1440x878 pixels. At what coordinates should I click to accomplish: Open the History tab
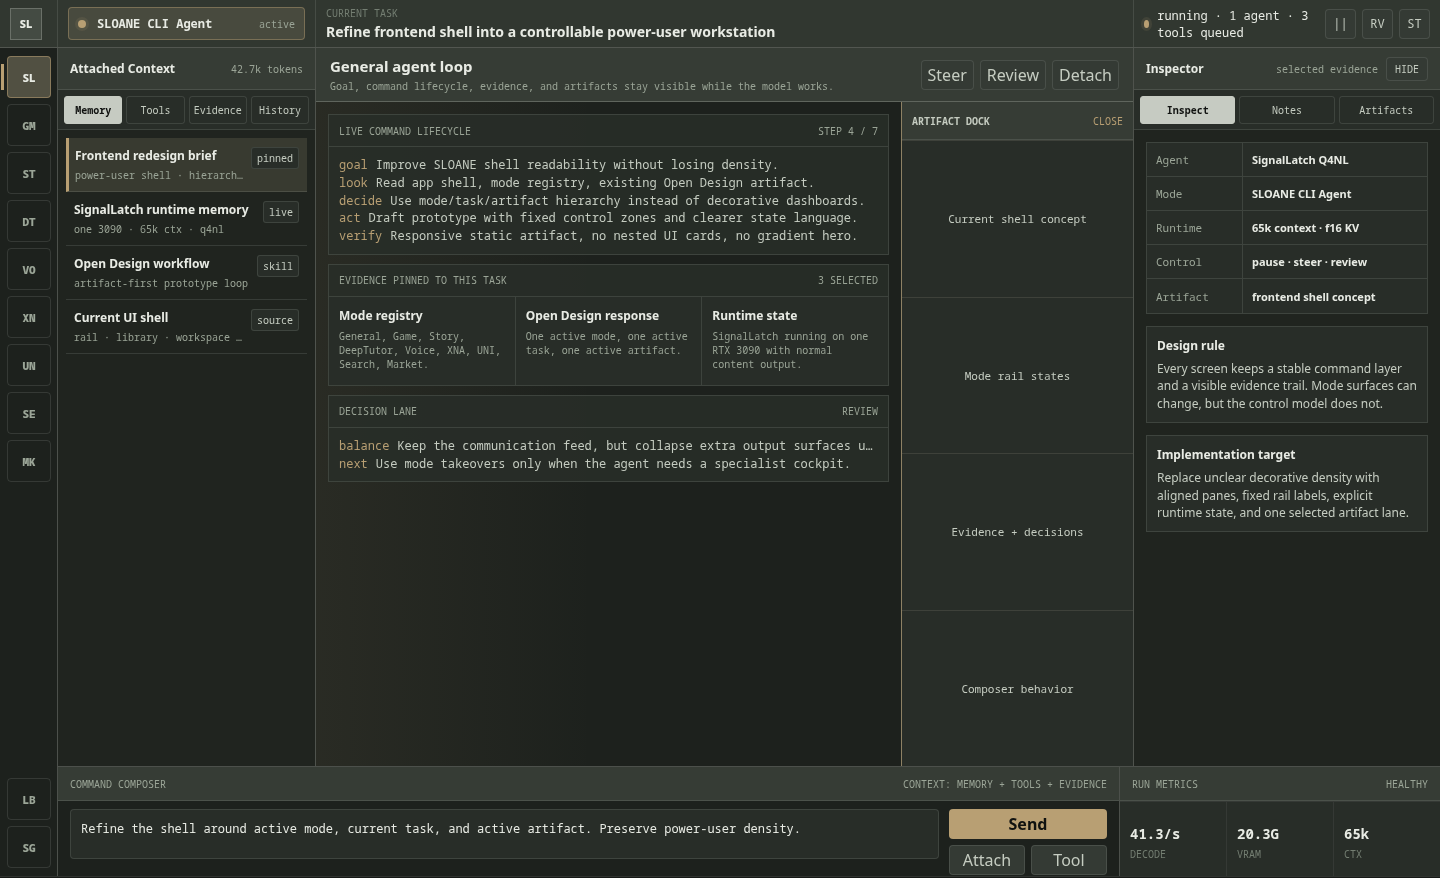click(280, 110)
